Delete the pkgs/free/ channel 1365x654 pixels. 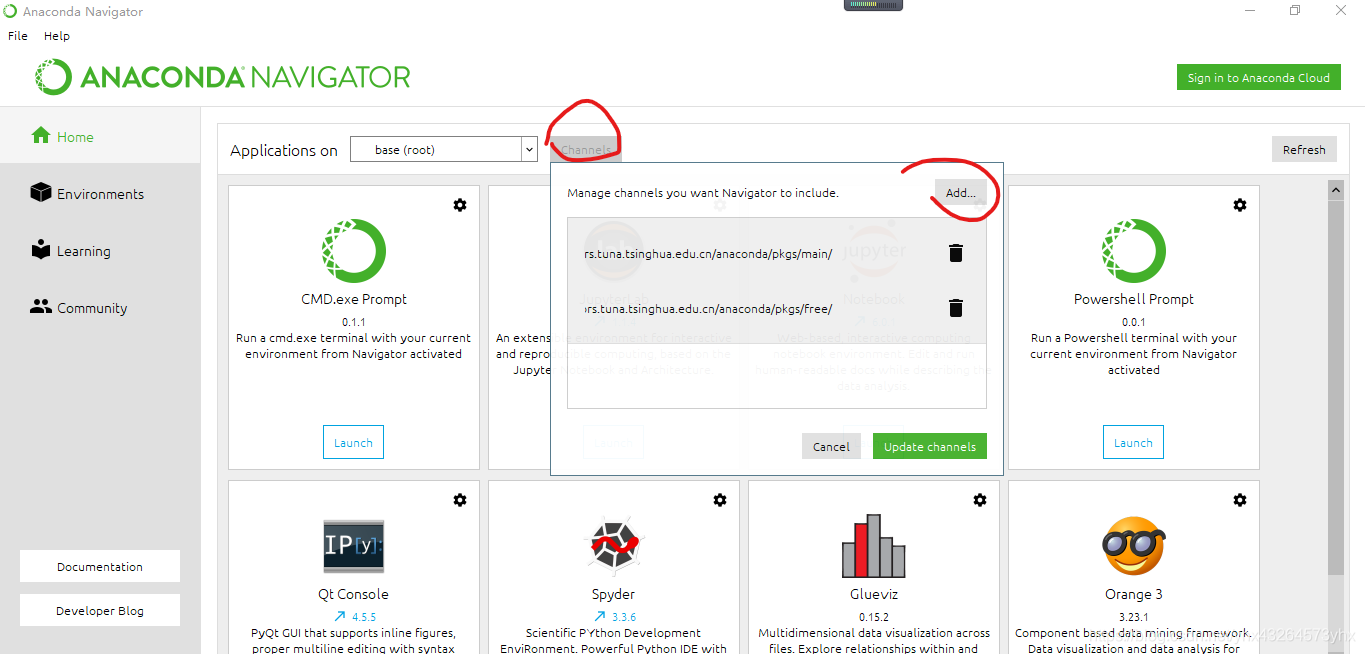(x=955, y=308)
